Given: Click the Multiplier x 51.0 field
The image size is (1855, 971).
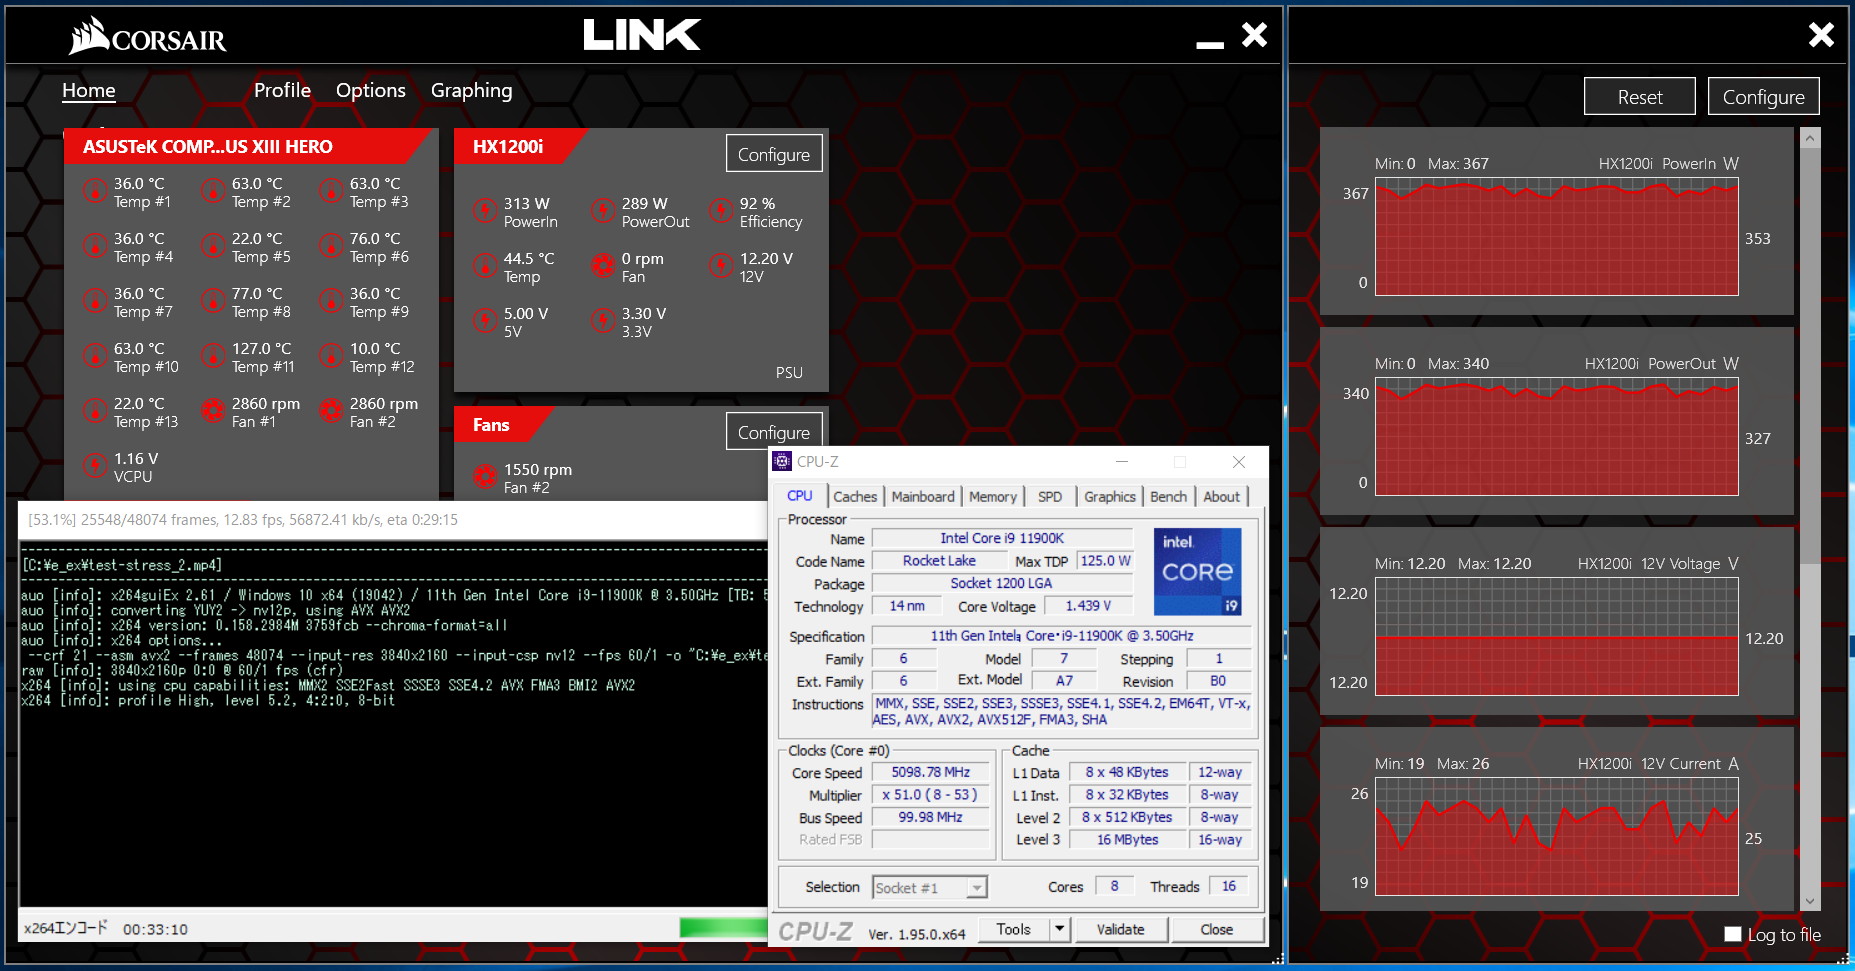Looking at the screenshot, I should pyautogui.click(x=930, y=794).
